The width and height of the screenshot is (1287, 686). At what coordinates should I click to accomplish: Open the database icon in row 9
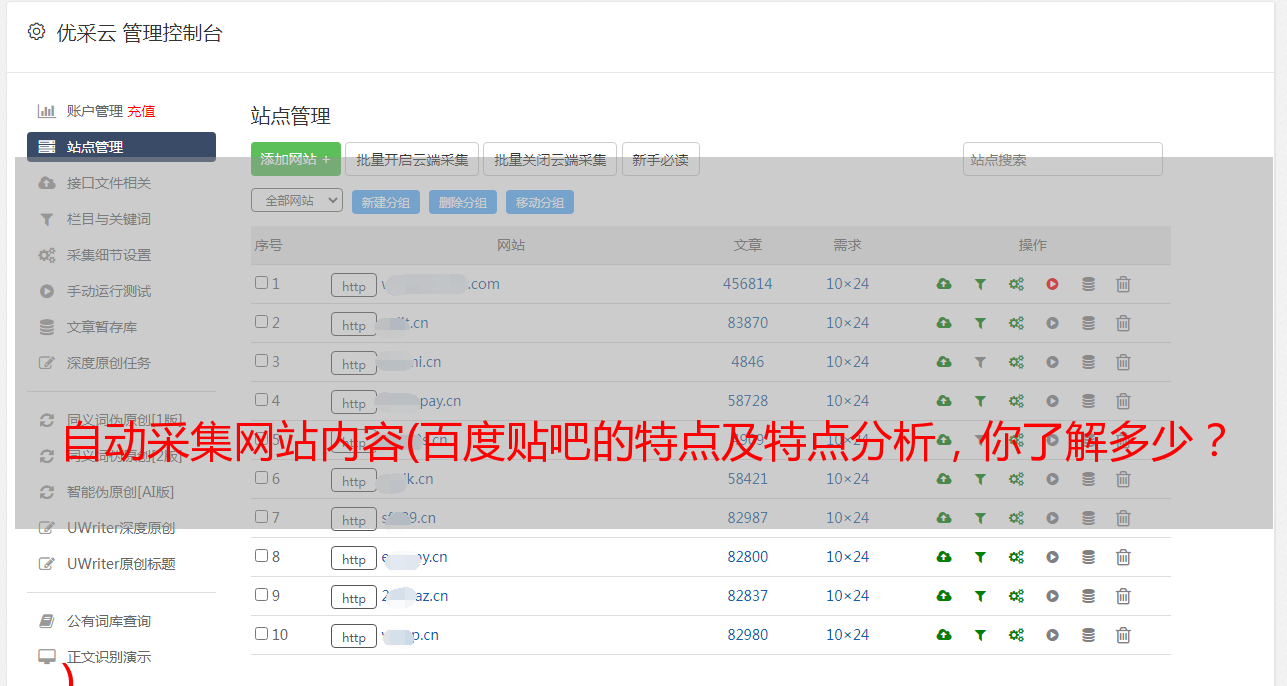point(1088,596)
